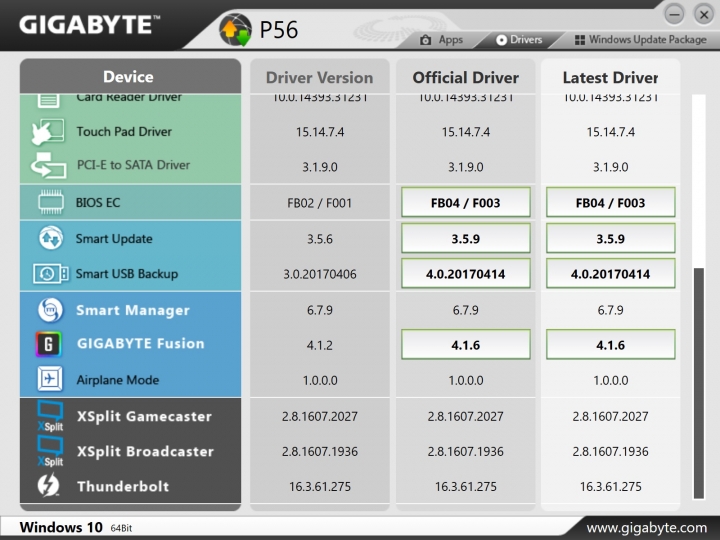
Task: Click the vertical scrollbar thumb
Action: point(698,383)
